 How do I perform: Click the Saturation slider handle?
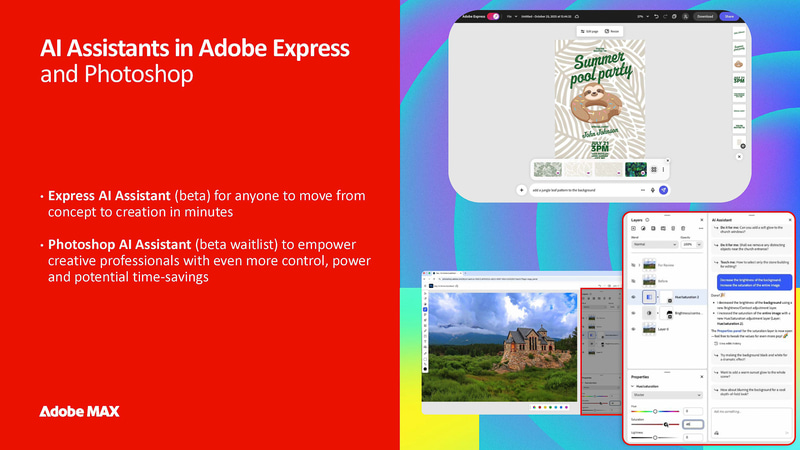pyautogui.click(x=666, y=424)
